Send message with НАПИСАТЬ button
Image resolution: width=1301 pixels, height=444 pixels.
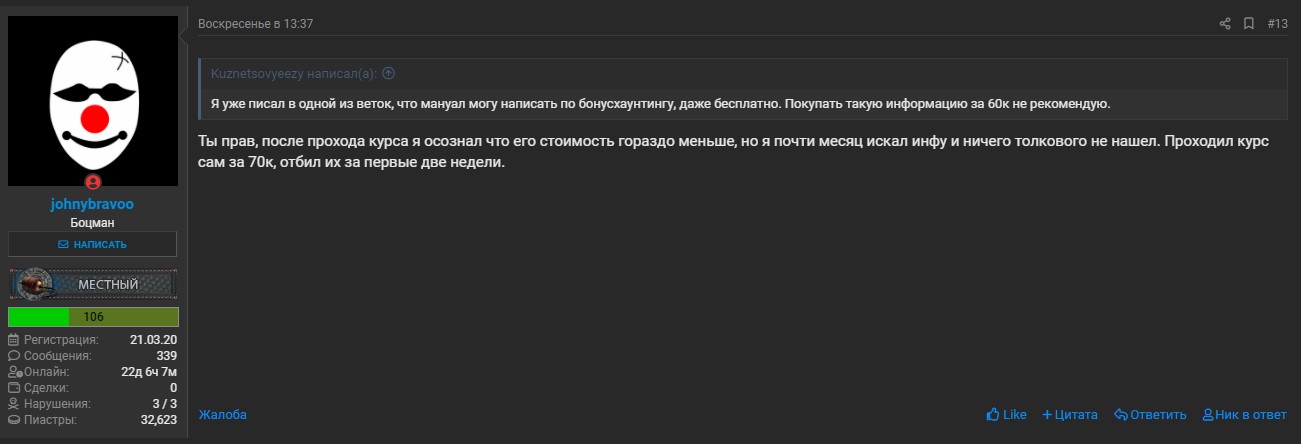pos(92,244)
